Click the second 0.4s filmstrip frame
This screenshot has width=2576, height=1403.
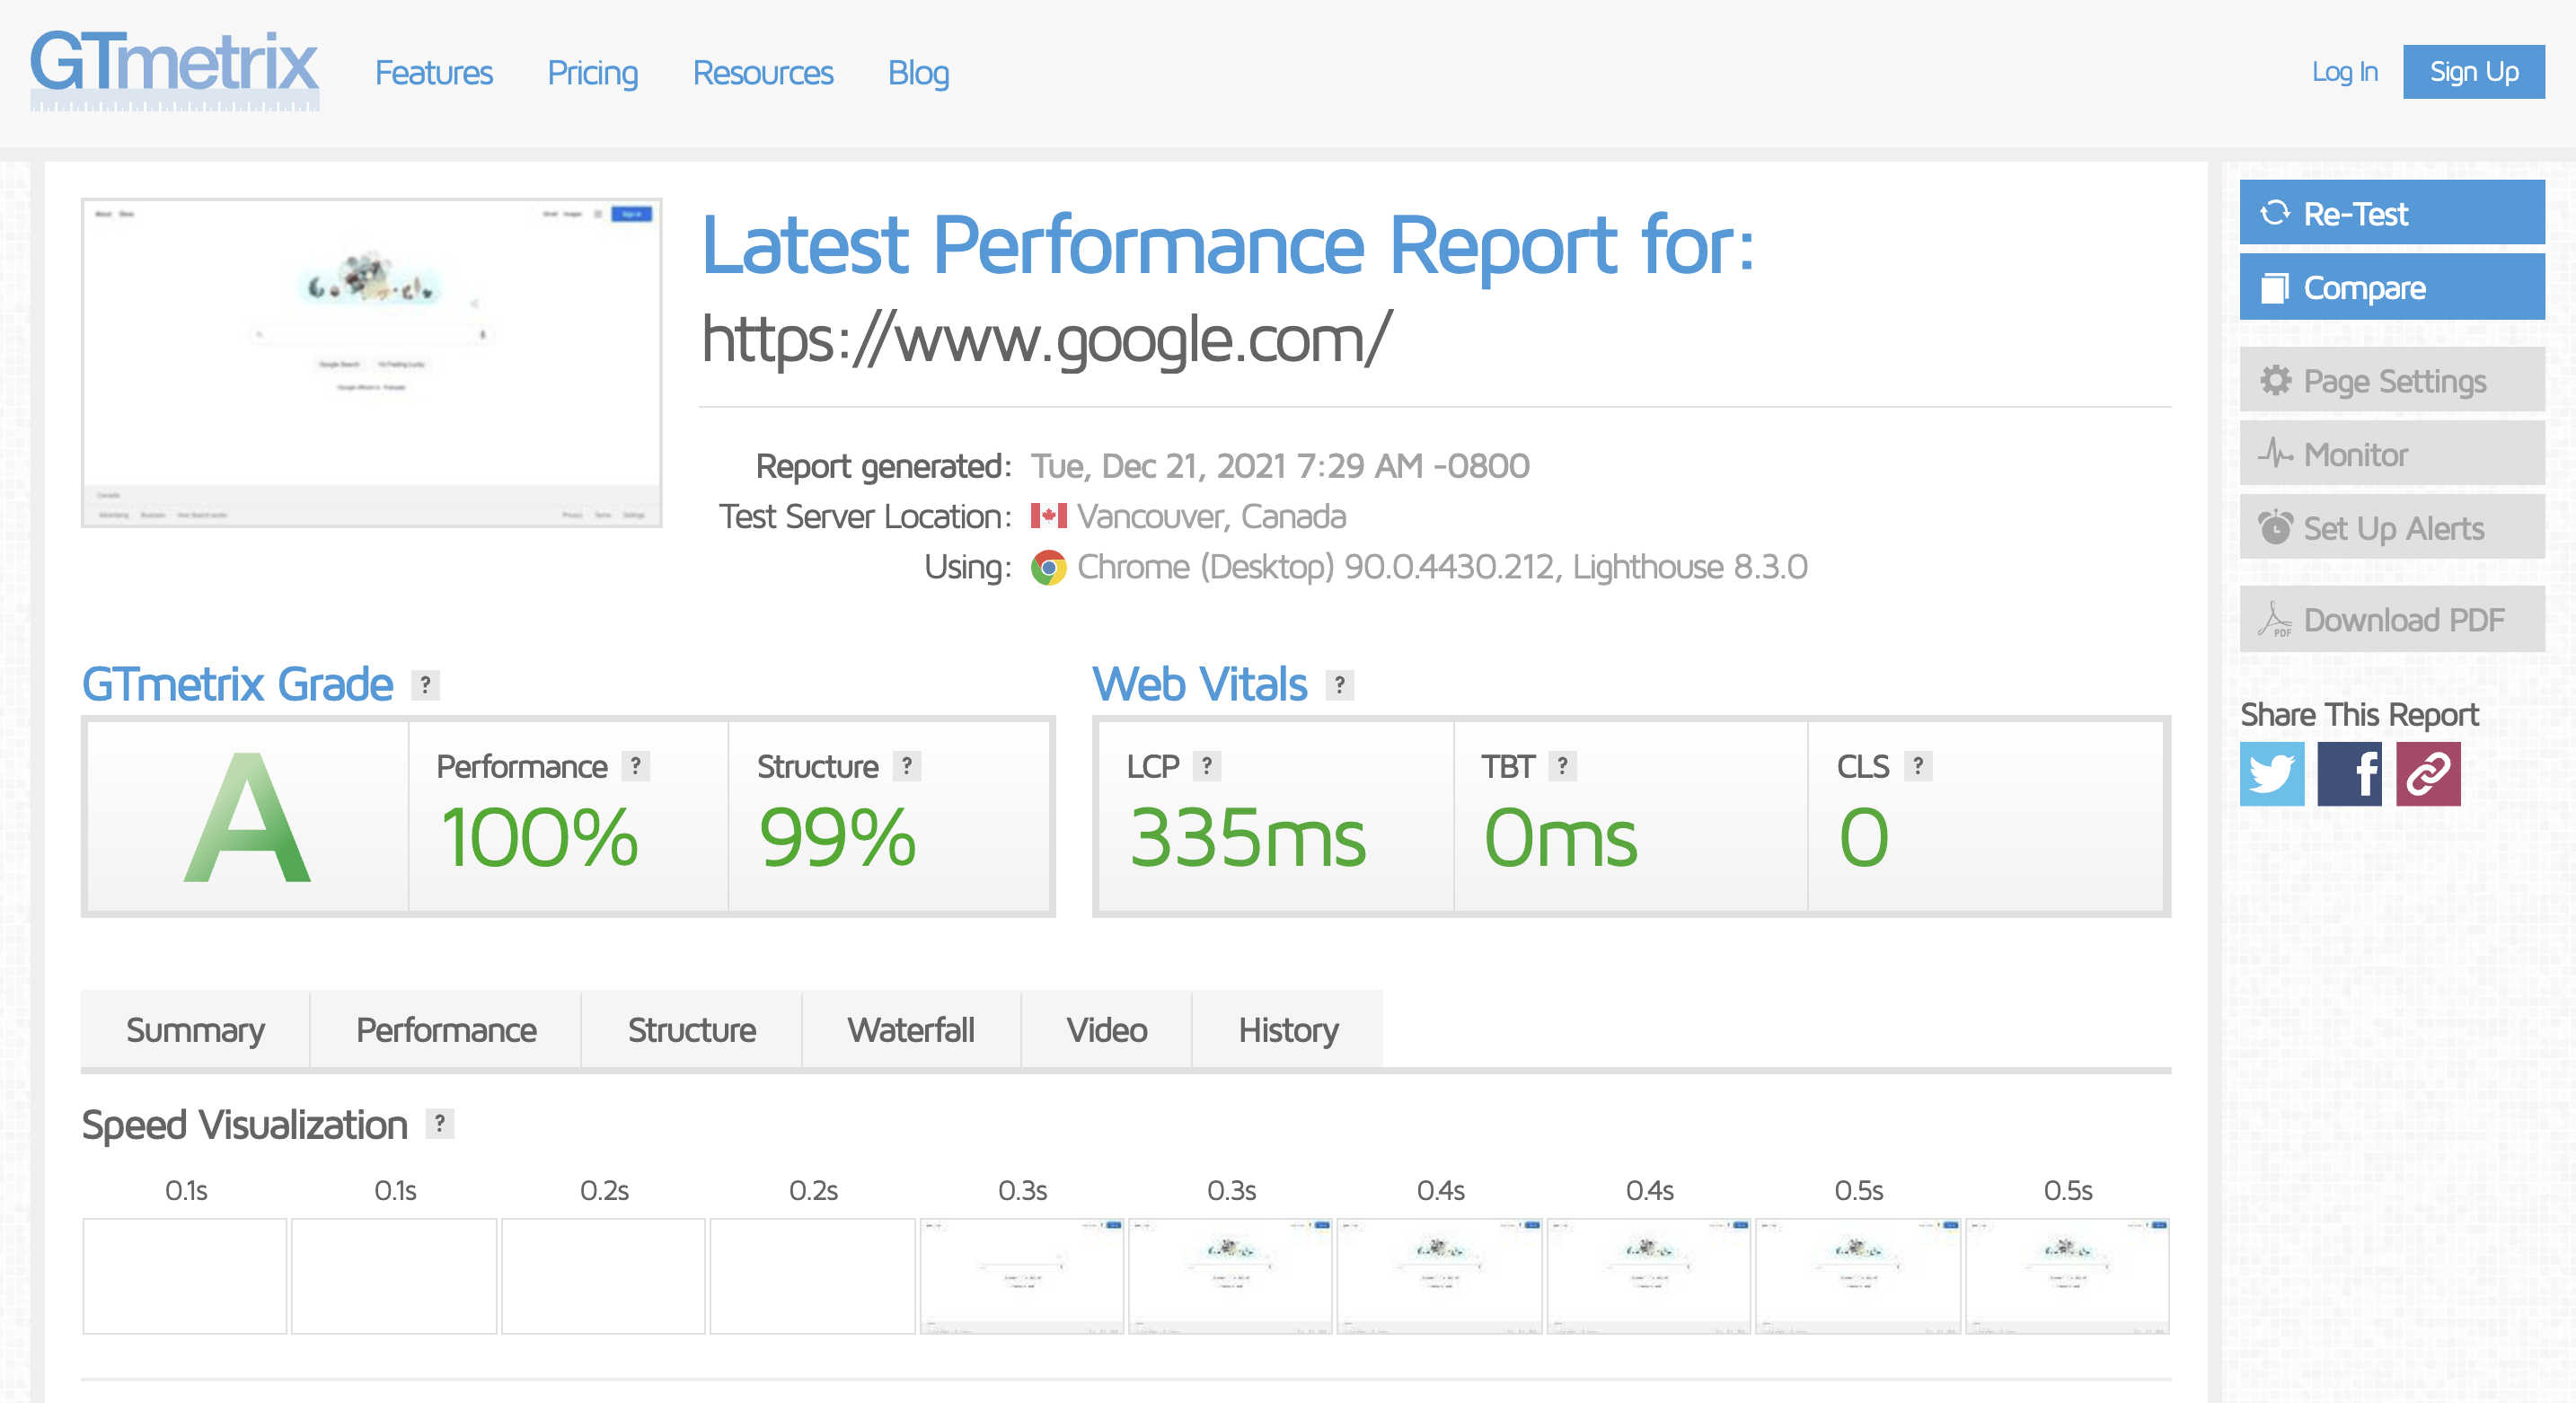1649,1276
